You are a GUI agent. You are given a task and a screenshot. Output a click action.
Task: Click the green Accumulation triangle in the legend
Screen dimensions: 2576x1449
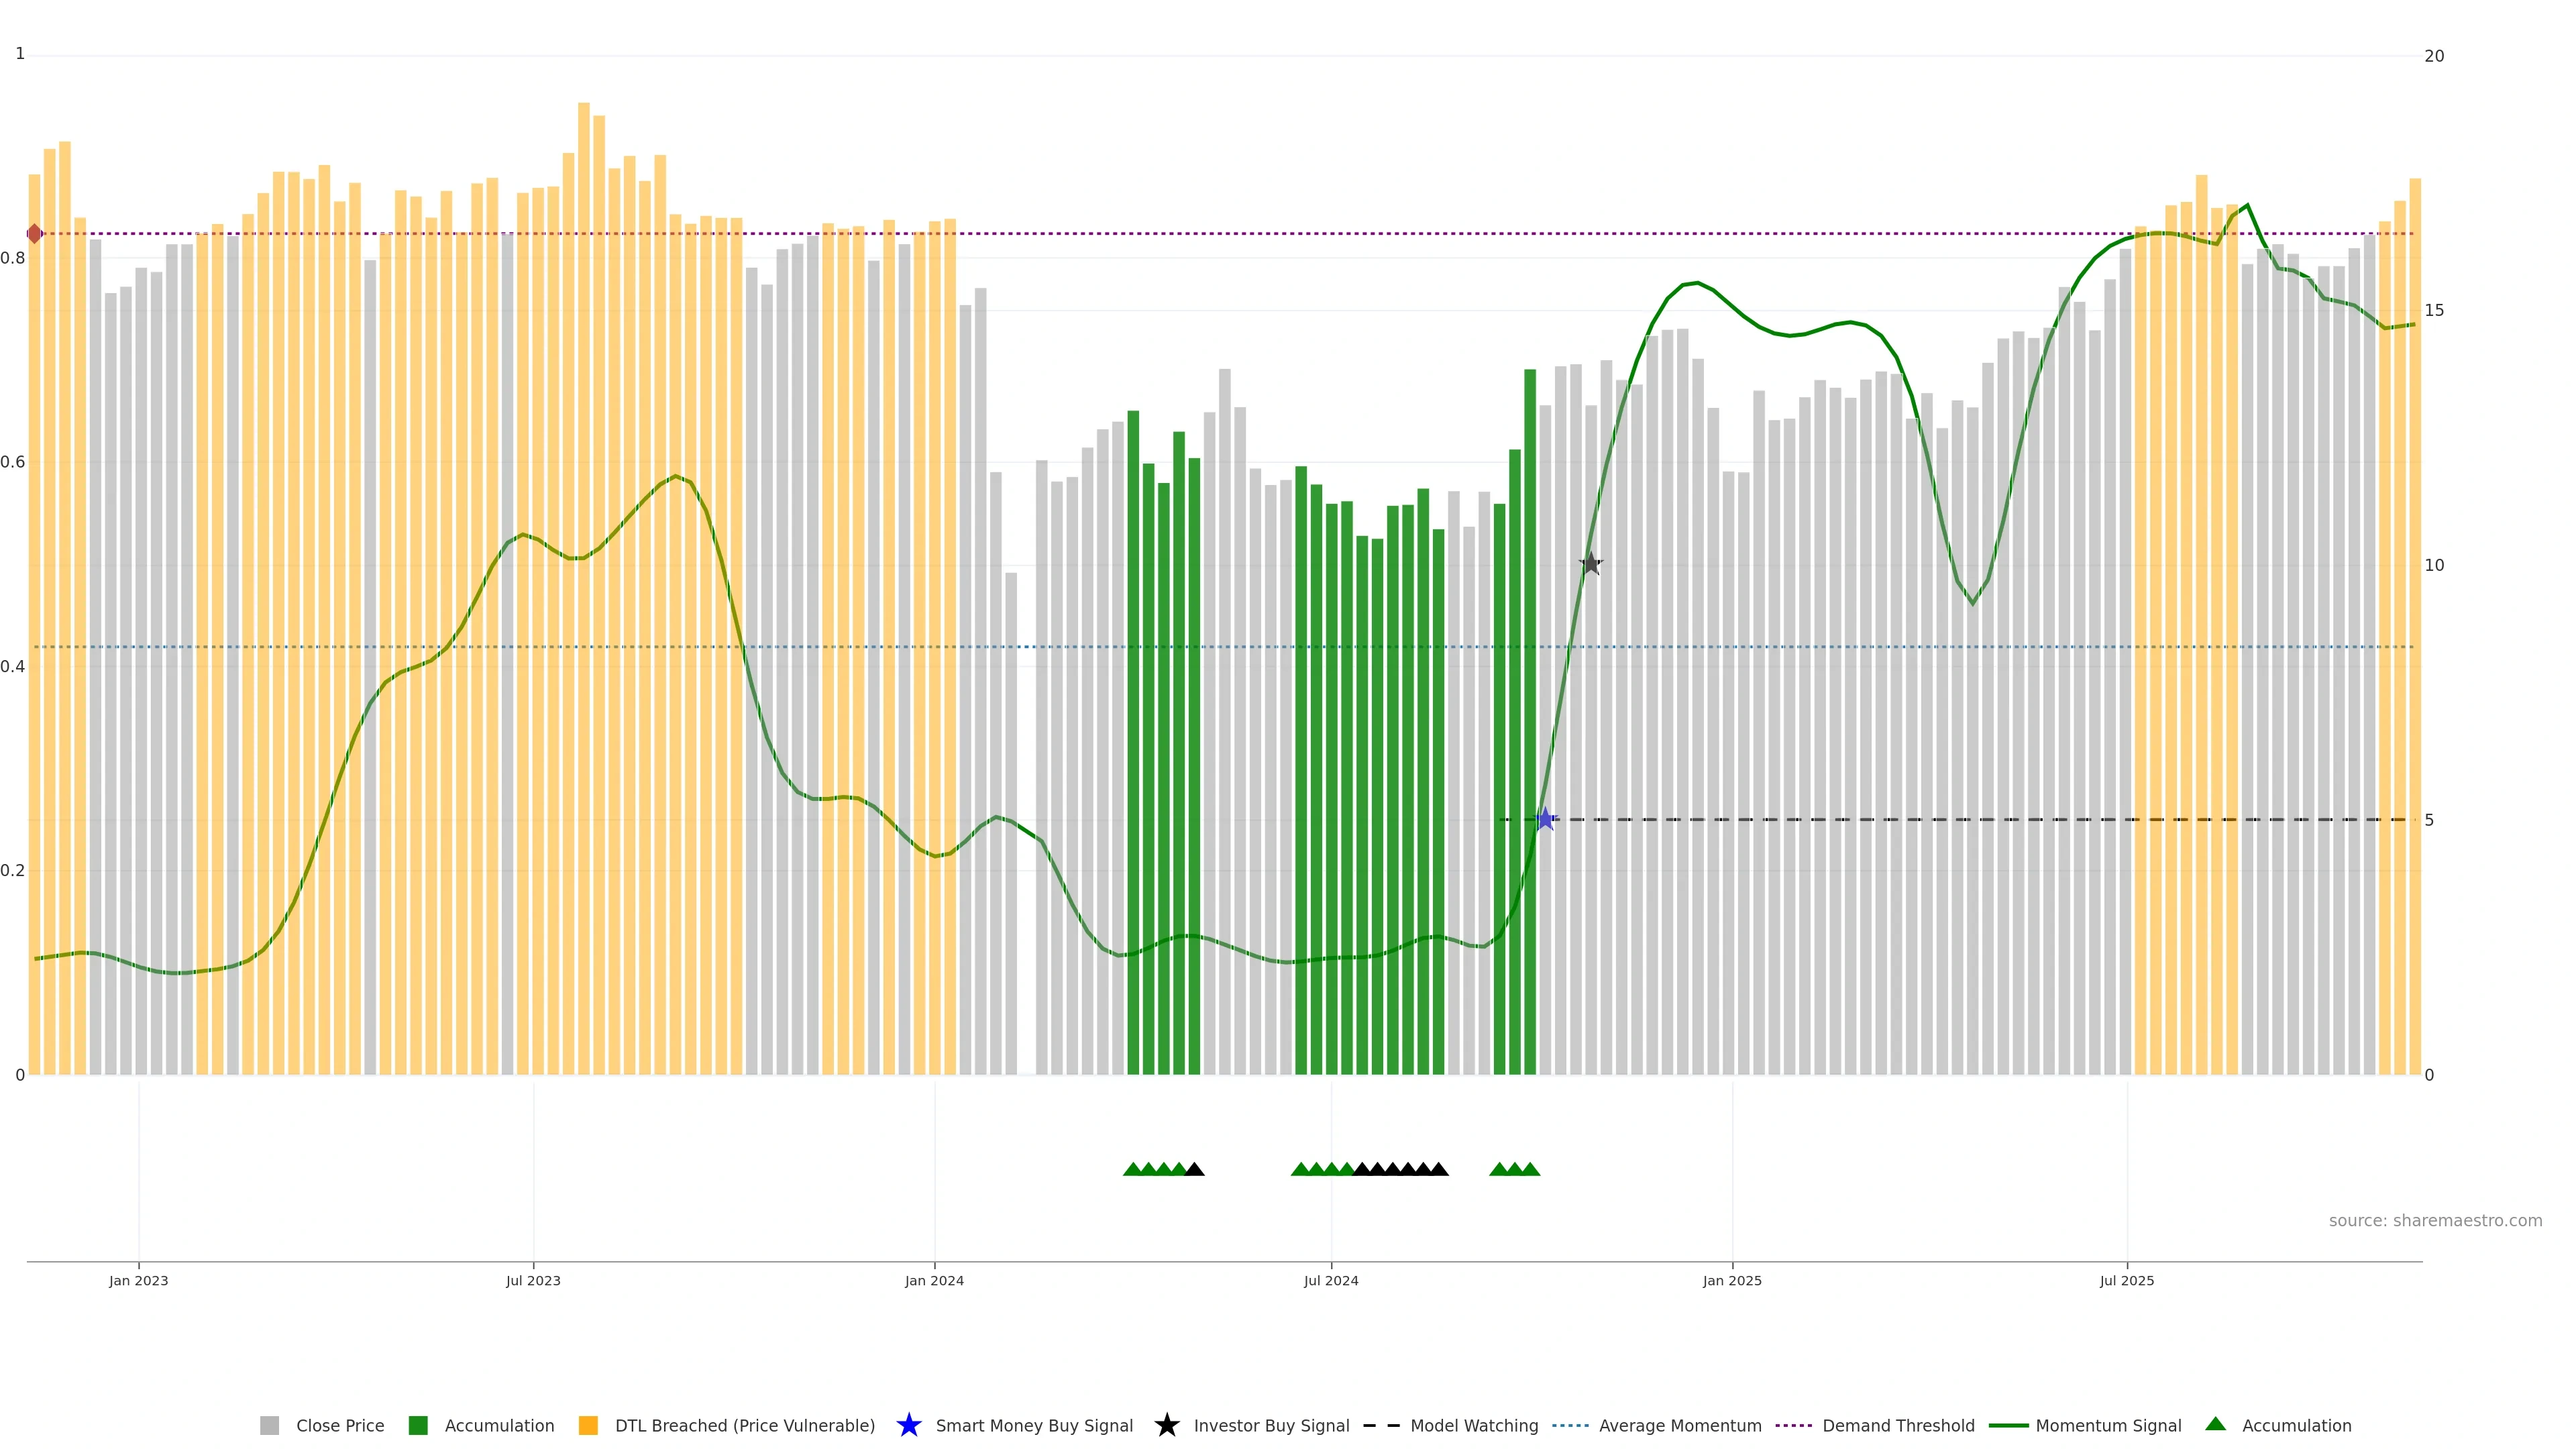point(2215,1424)
